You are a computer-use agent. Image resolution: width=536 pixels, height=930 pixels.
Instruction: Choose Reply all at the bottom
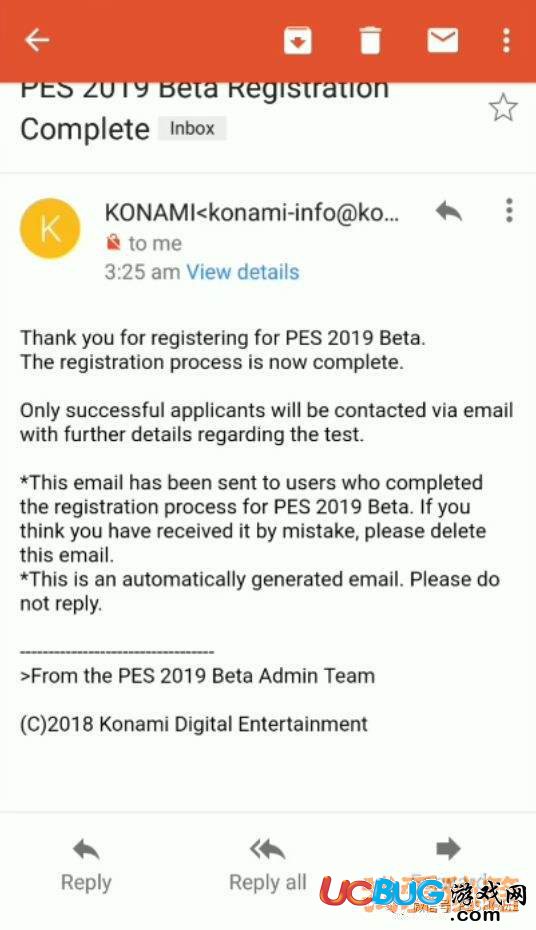click(x=268, y=864)
